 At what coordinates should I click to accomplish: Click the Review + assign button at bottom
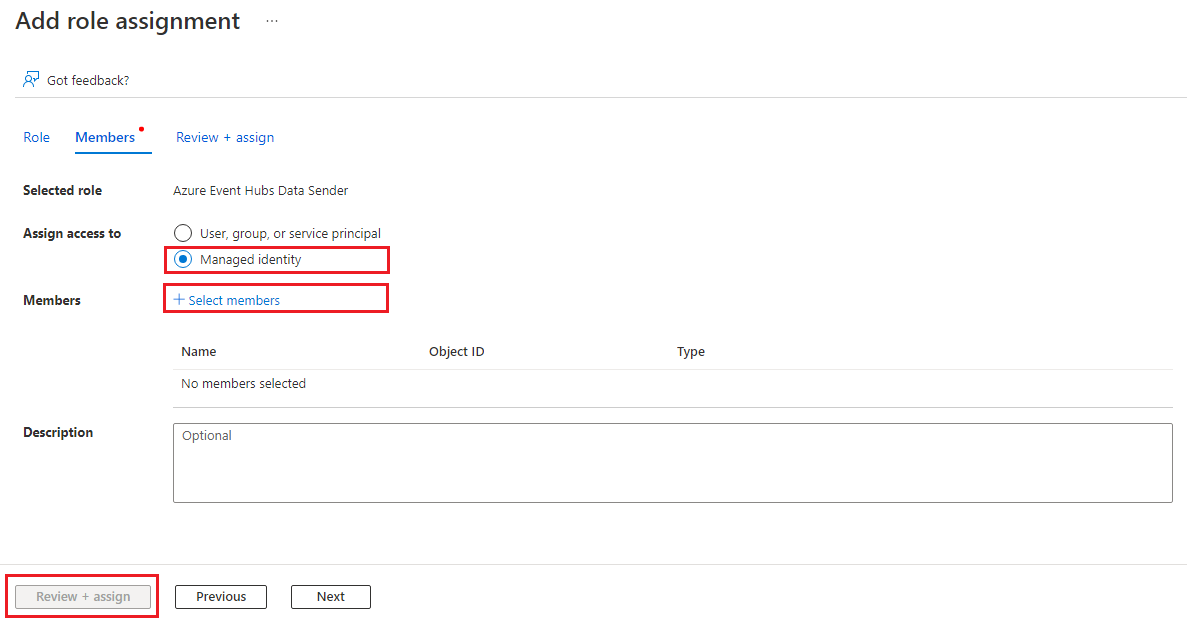pos(81,596)
